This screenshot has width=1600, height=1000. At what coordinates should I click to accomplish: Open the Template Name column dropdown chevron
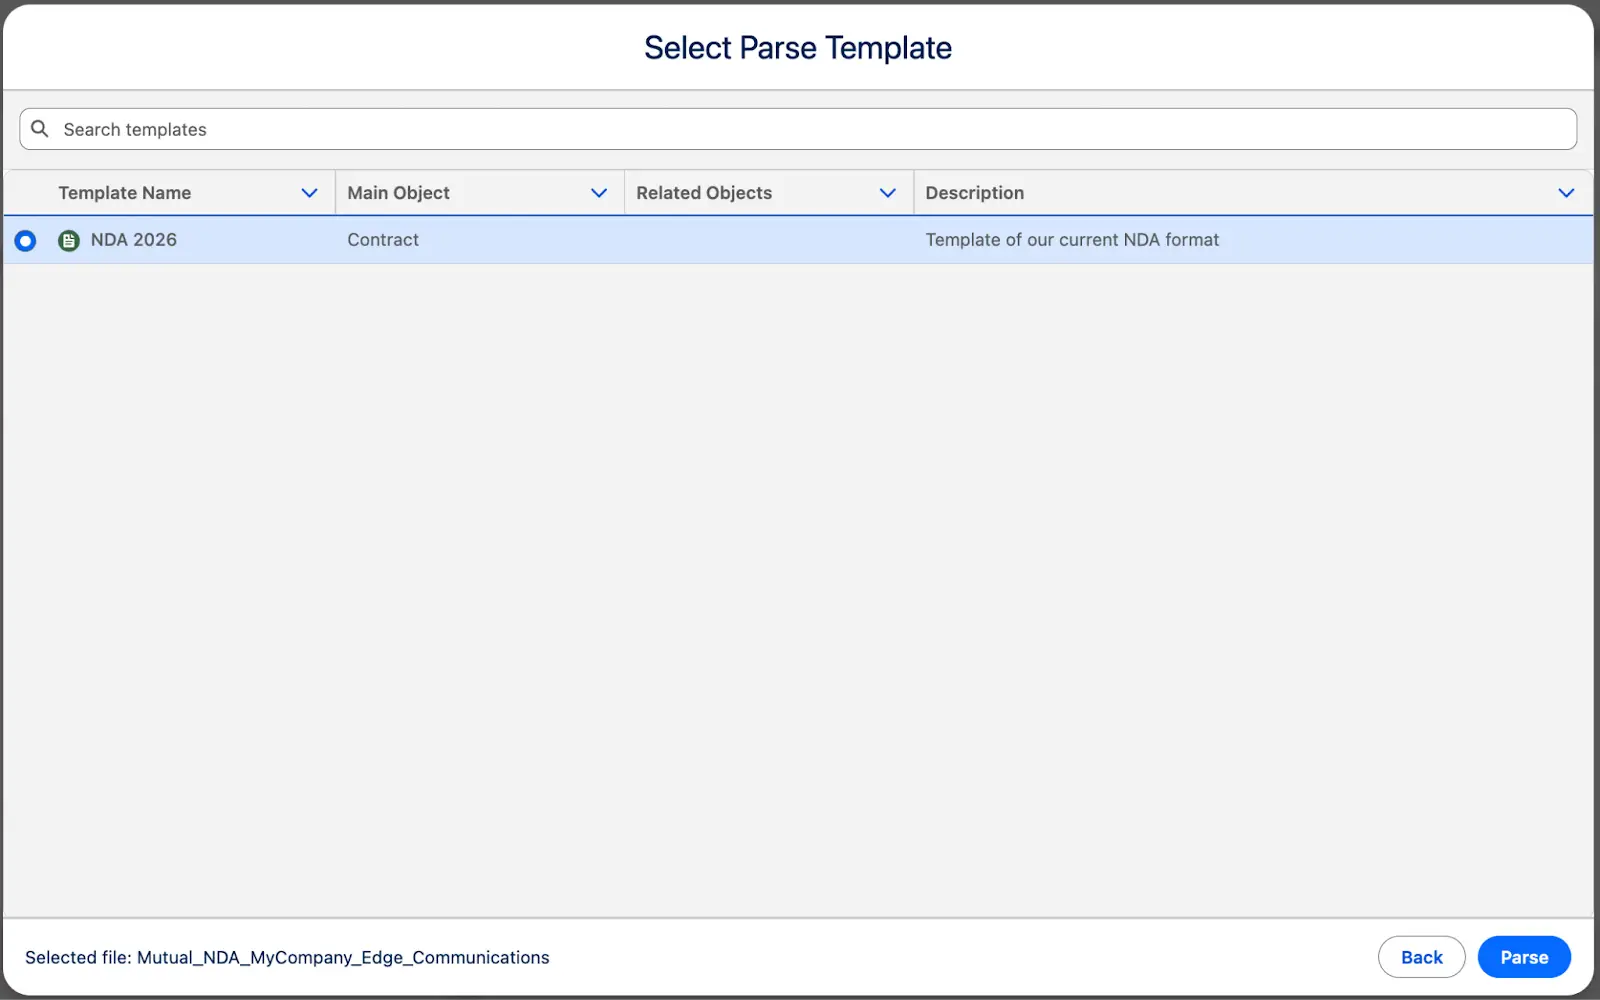310,193
